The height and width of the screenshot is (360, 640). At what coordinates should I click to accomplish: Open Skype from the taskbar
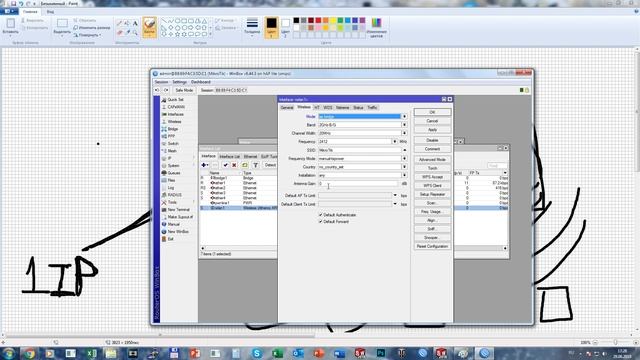pos(257,353)
